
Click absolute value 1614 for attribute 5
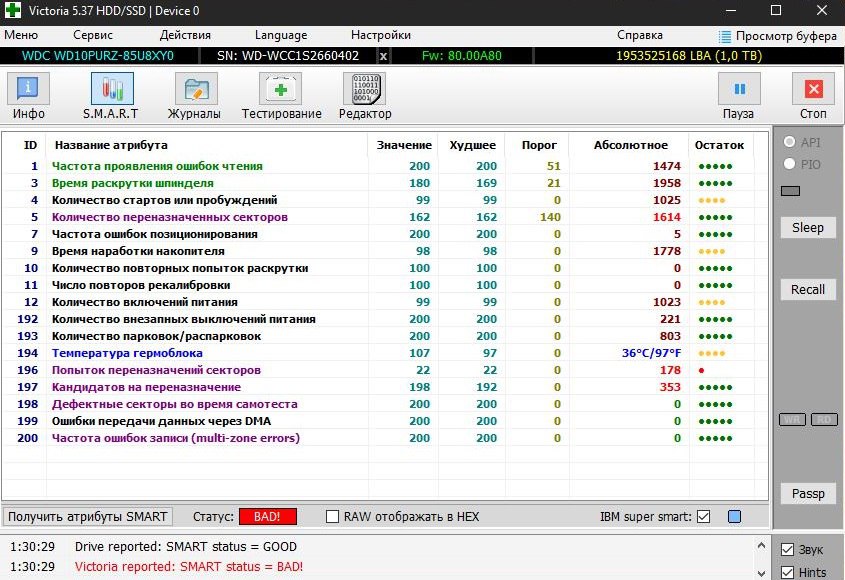coord(667,217)
